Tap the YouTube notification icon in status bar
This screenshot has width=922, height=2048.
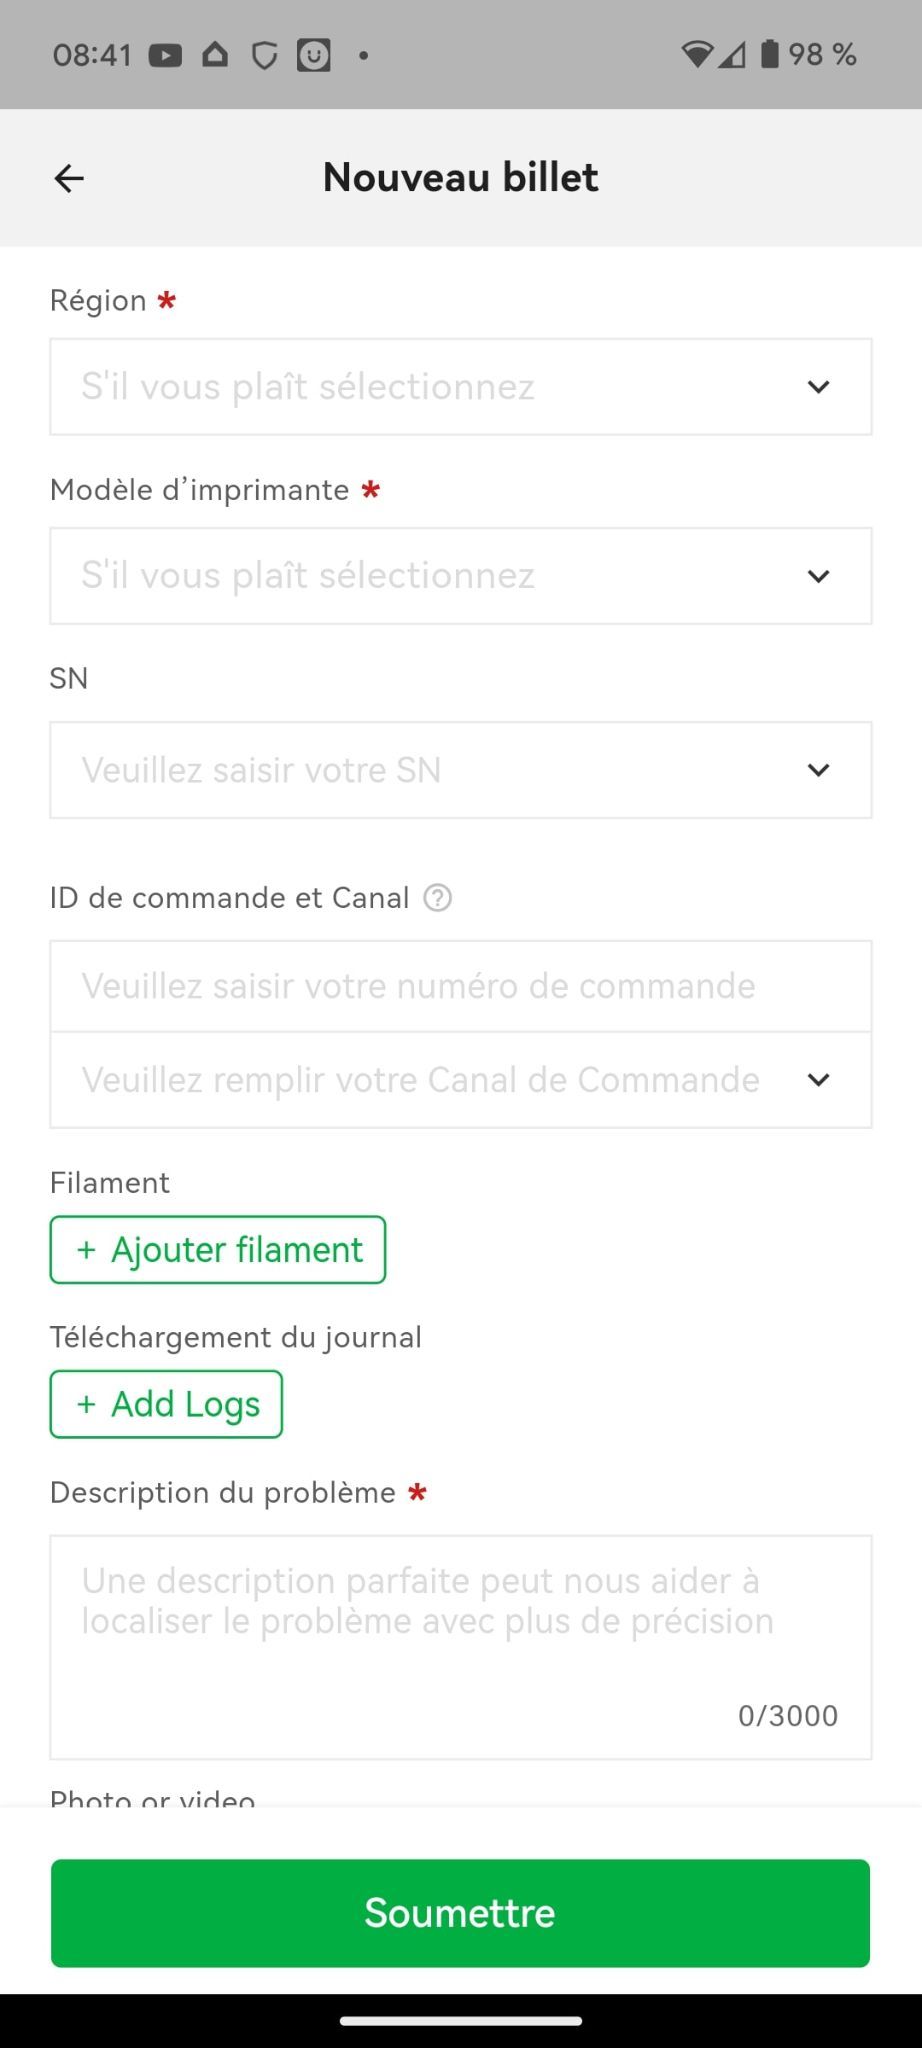165,55
